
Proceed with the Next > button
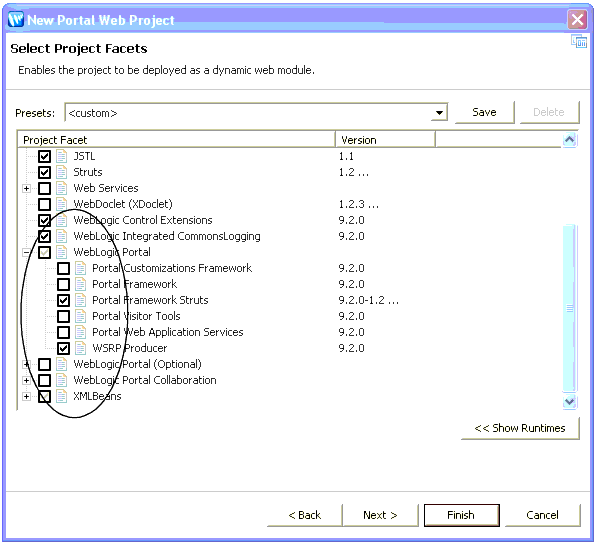click(x=380, y=515)
